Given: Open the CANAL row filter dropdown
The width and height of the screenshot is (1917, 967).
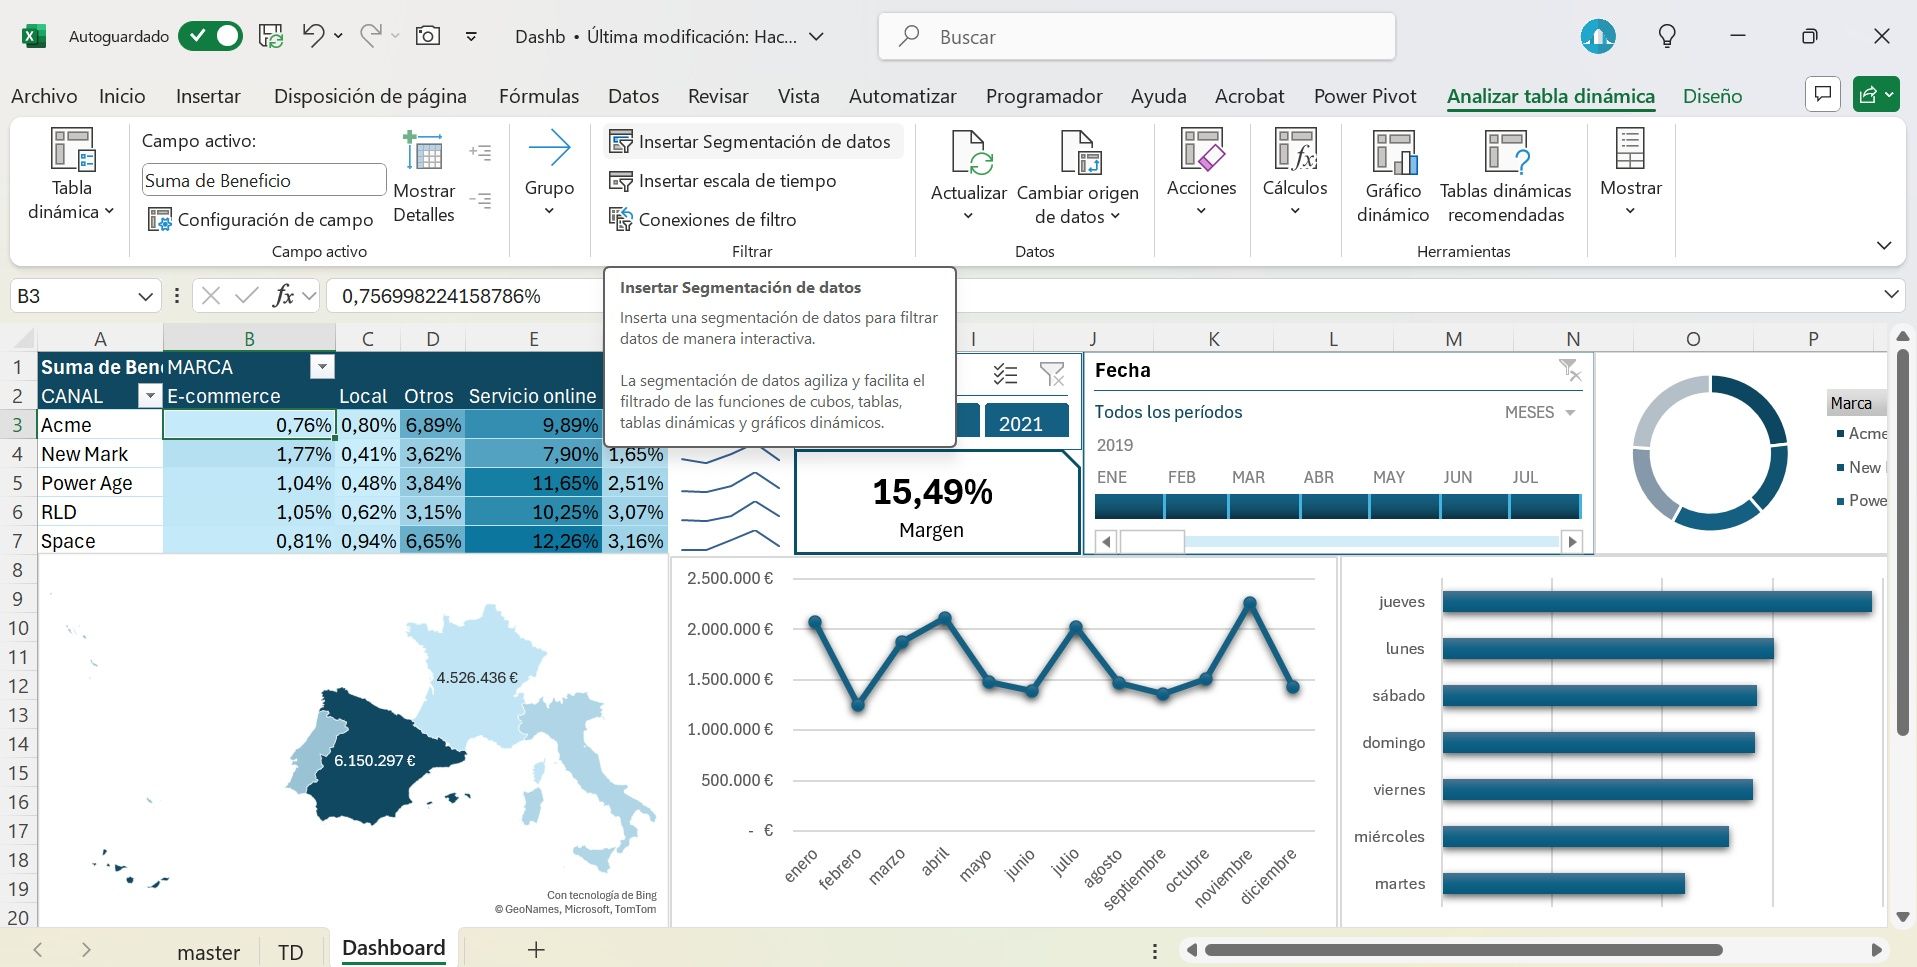Looking at the screenshot, I should (150, 396).
